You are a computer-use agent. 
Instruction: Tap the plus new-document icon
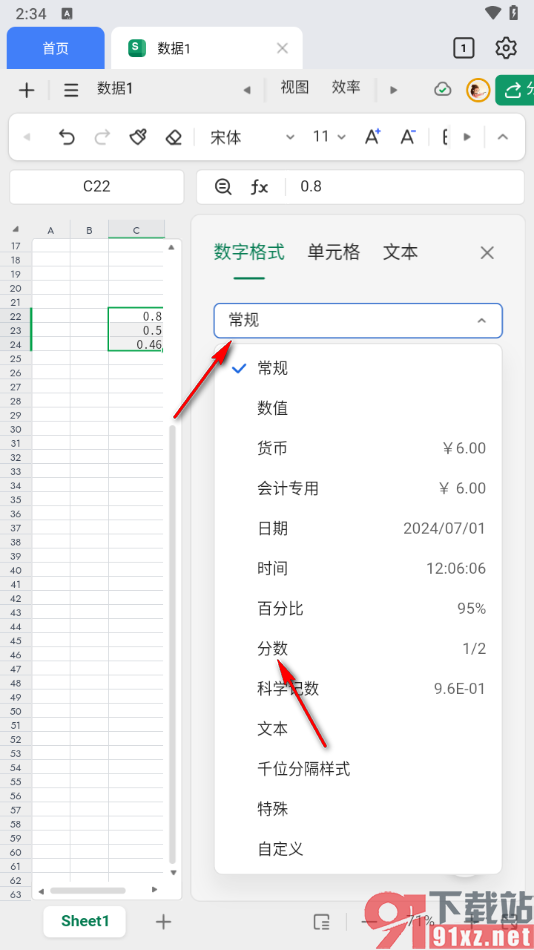(x=26, y=90)
